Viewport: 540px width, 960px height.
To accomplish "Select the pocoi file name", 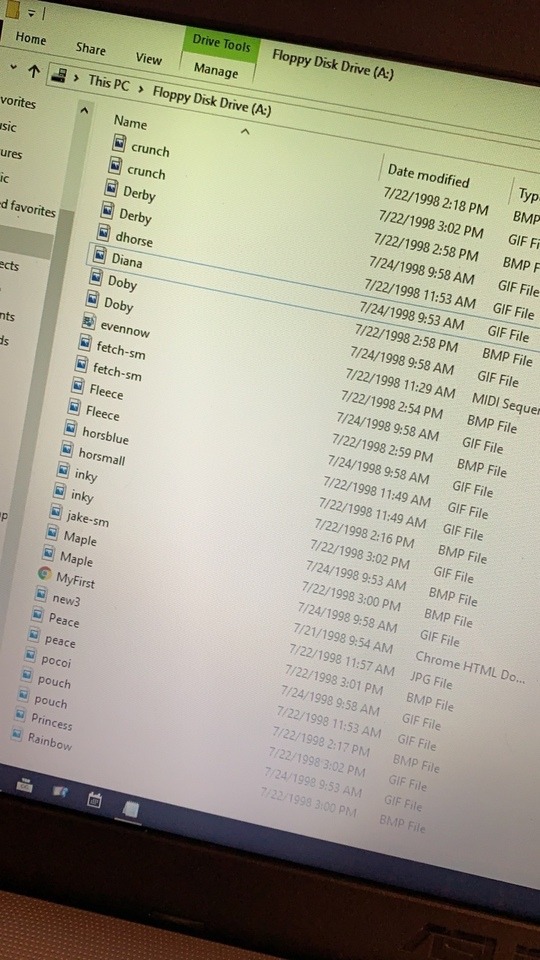I will point(56,661).
